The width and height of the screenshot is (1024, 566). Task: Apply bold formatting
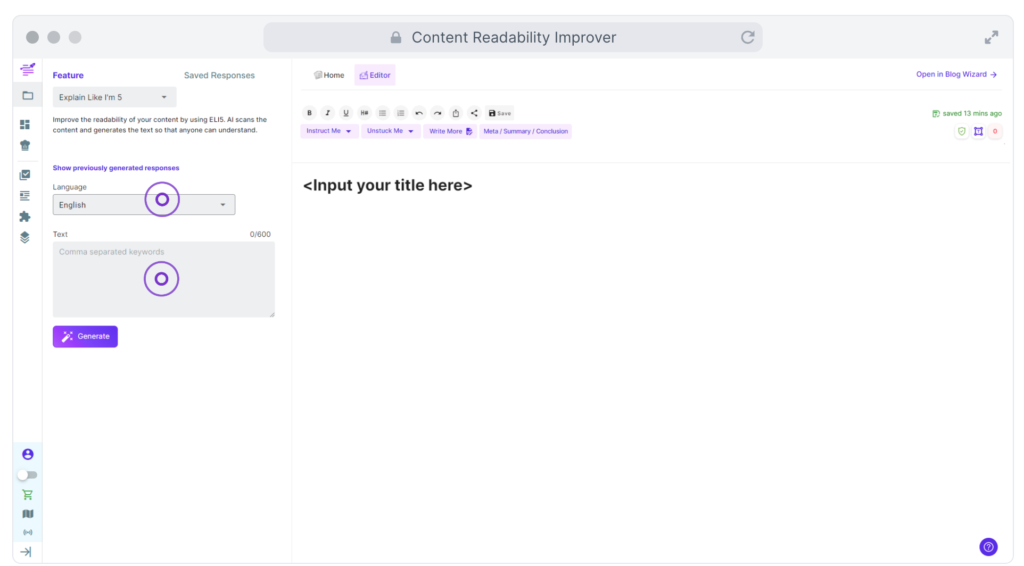click(x=310, y=113)
